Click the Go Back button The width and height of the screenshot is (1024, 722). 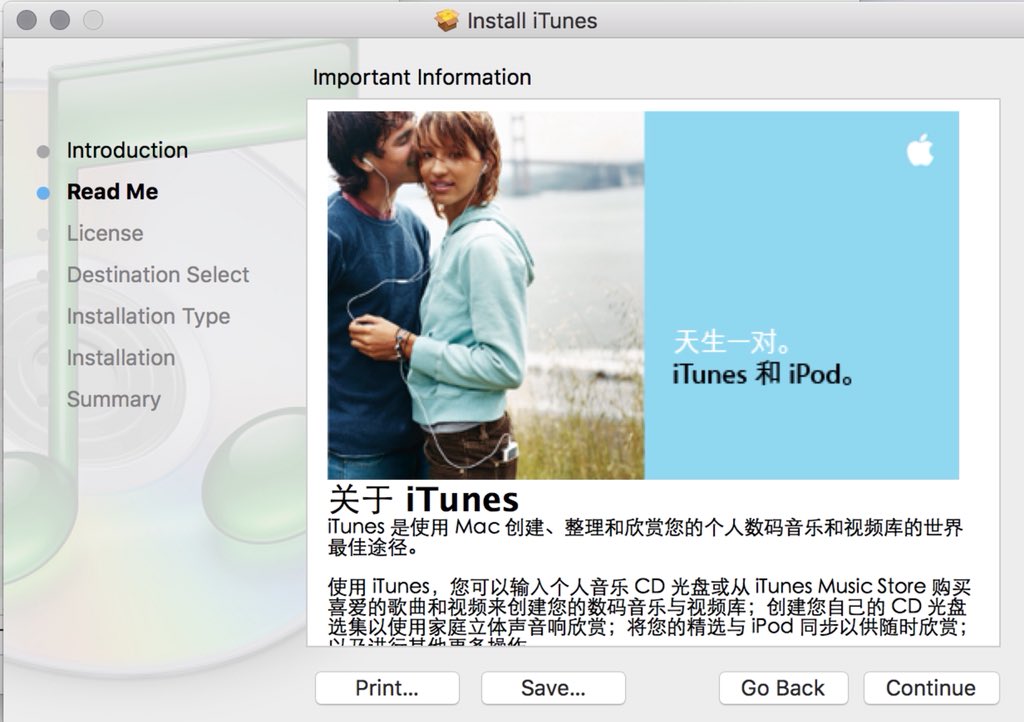[x=783, y=688]
